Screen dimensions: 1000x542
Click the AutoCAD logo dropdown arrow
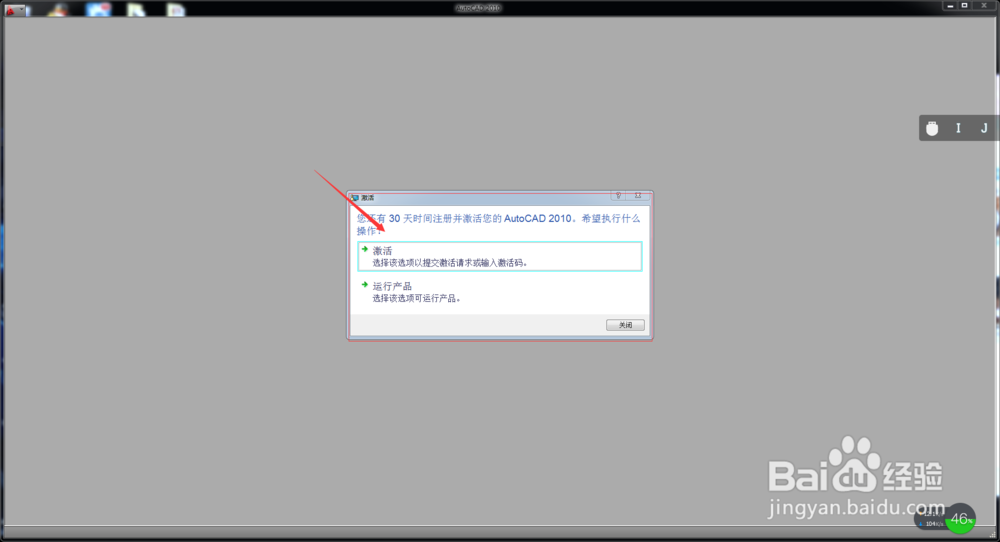[22, 10]
